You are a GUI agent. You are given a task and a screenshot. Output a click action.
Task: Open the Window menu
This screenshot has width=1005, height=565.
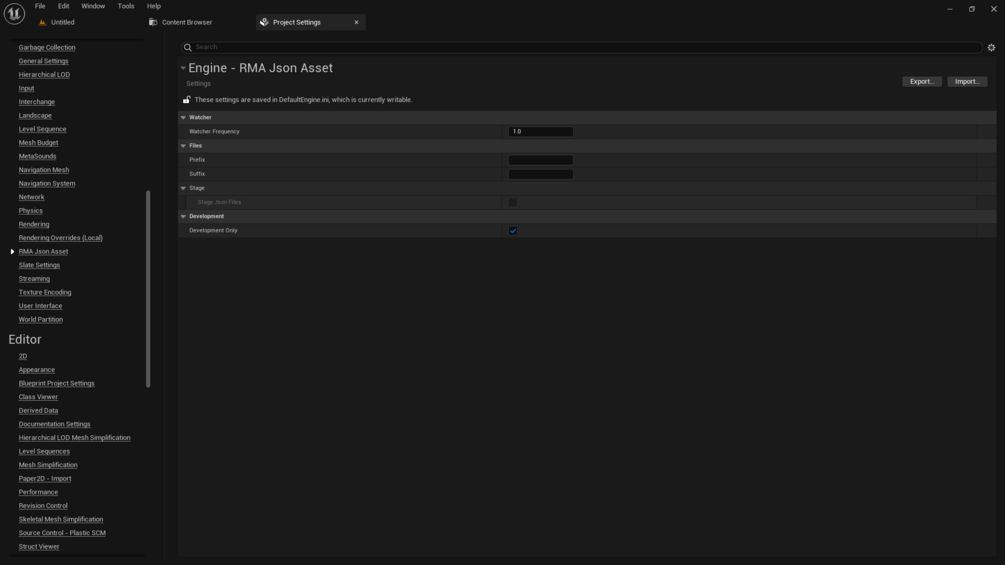click(x=93, y=6)
